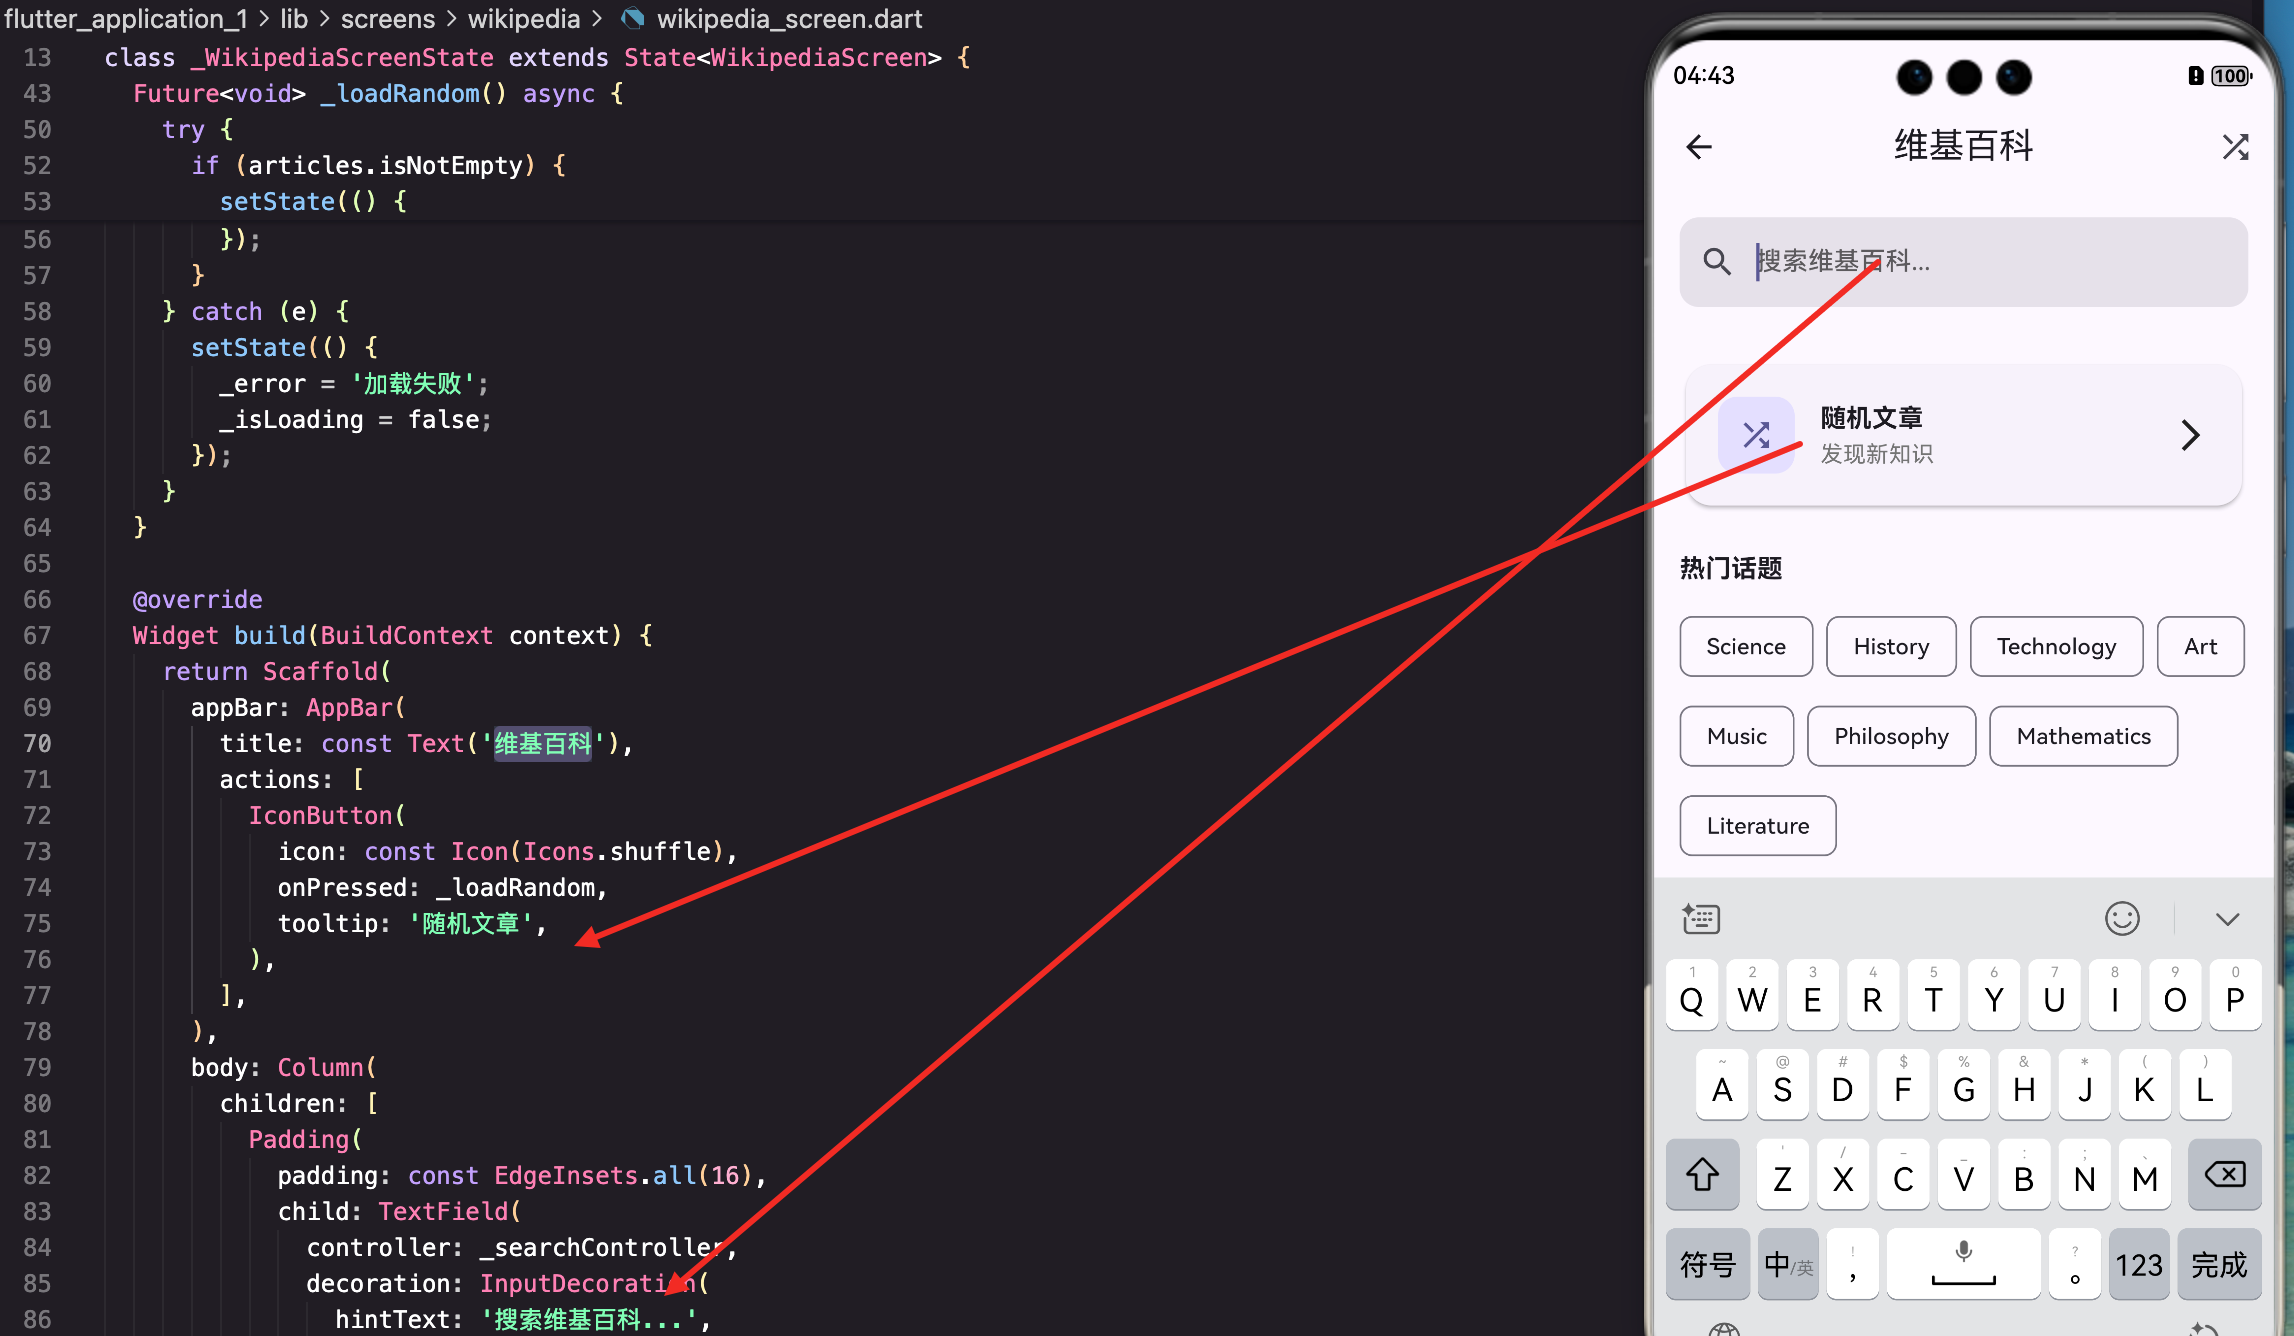This screenshot has width=2294, height=1336.
Task: Tap the T key
Action: click(x=1933, y=996)
